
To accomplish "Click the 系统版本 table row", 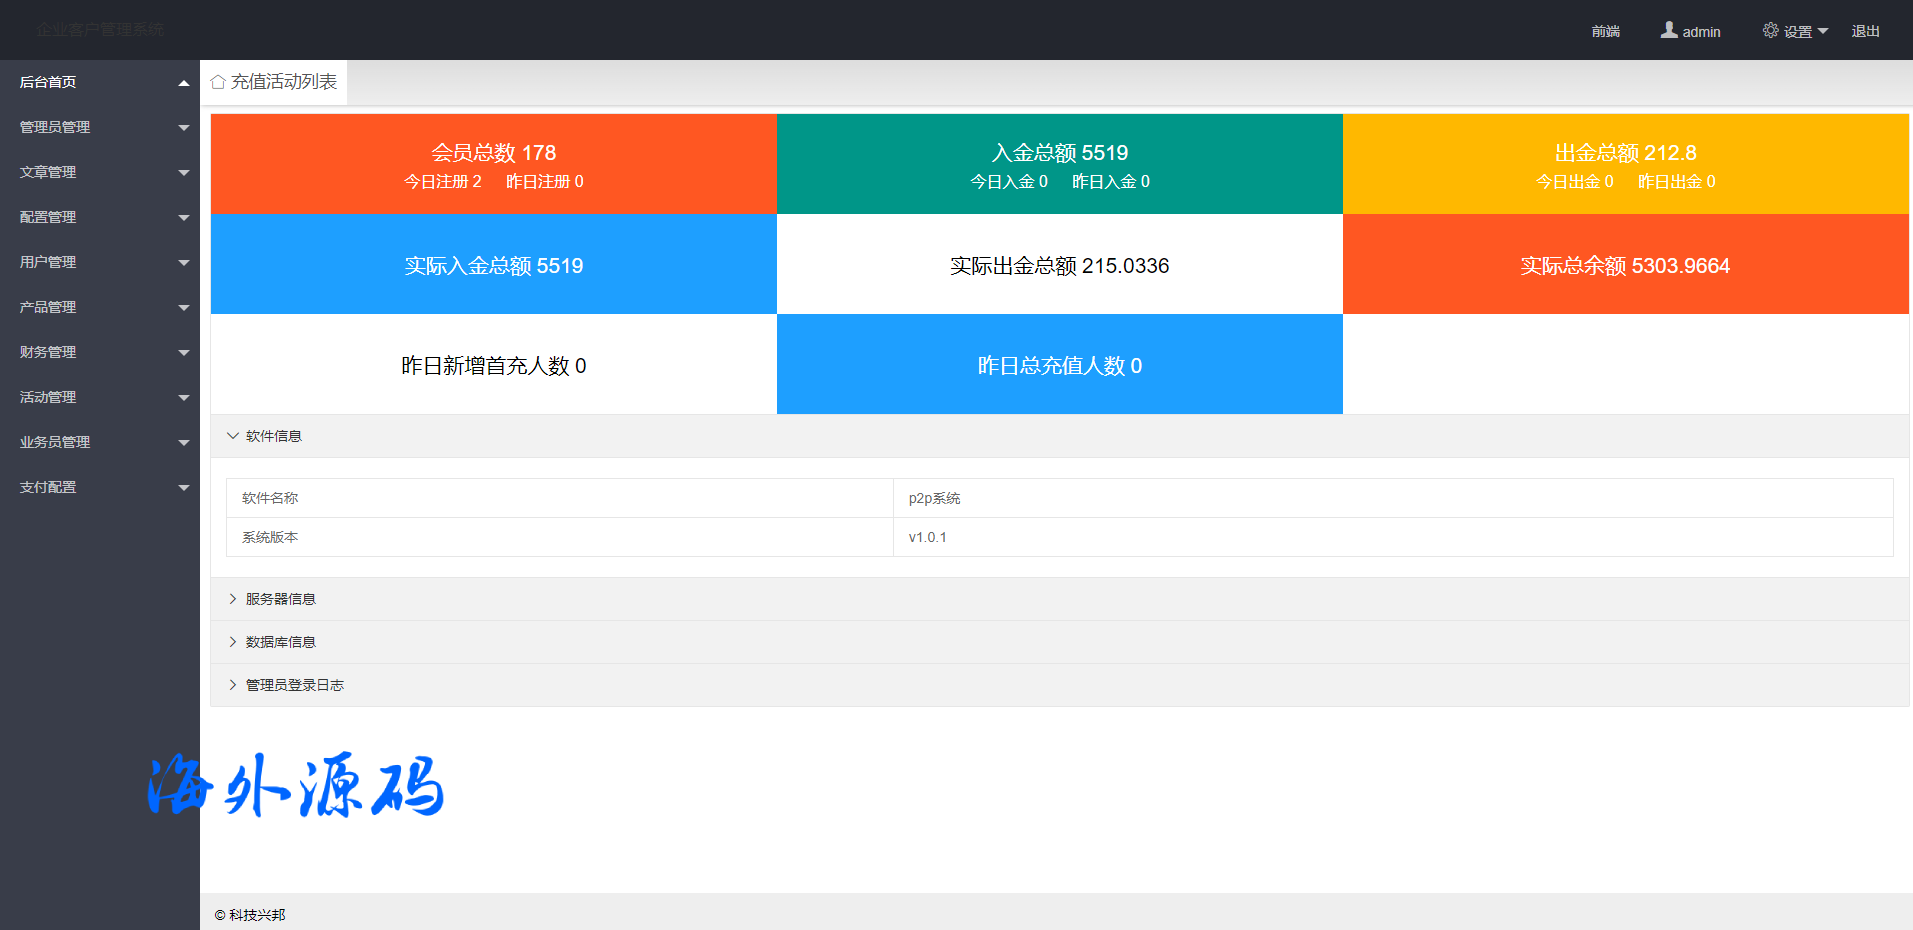I will (1059, 537).
